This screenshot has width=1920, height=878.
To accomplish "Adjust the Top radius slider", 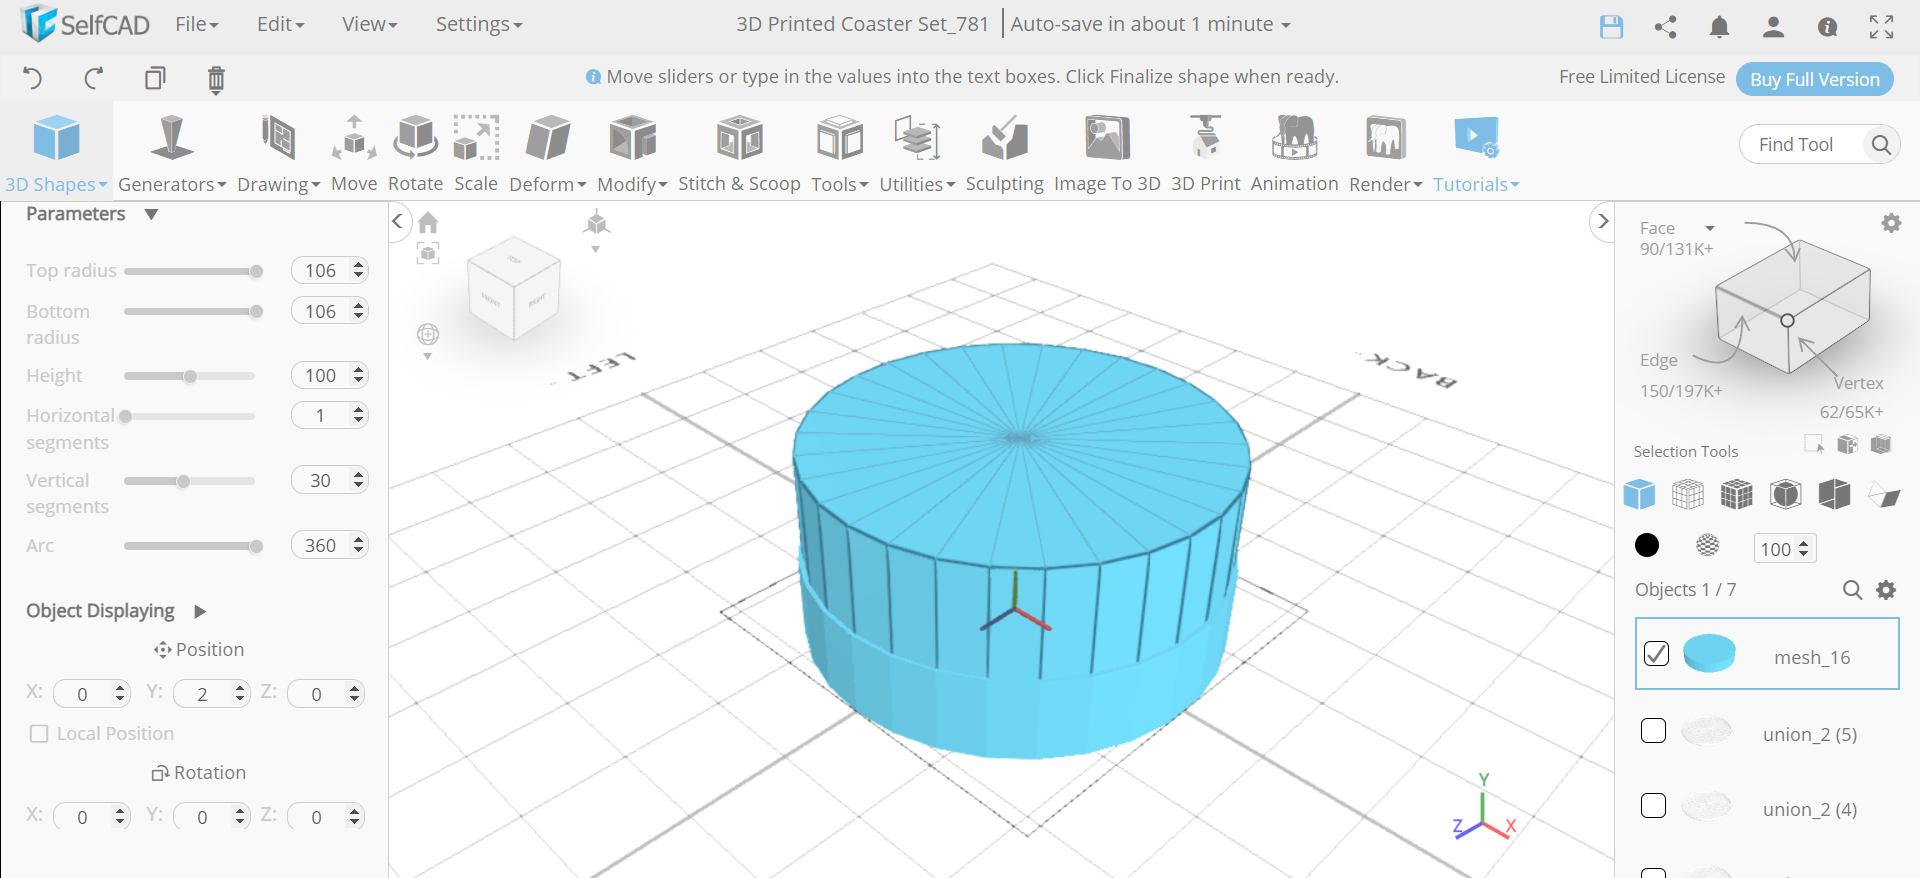I will pos(190,271).
